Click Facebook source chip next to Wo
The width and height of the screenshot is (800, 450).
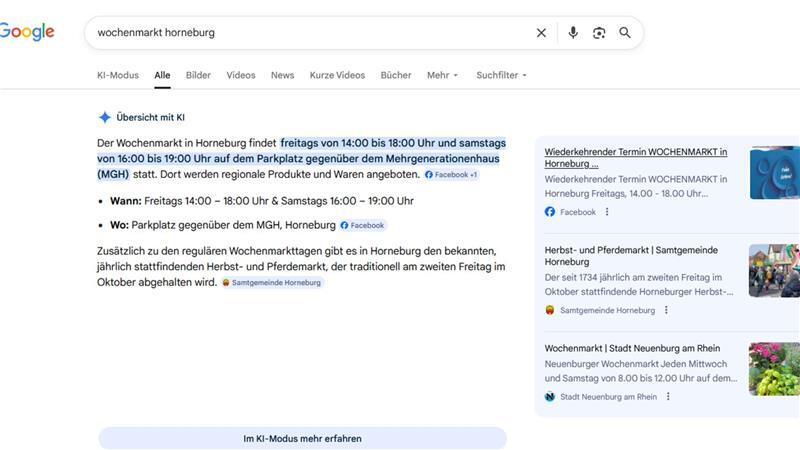[x=363, y=226]
